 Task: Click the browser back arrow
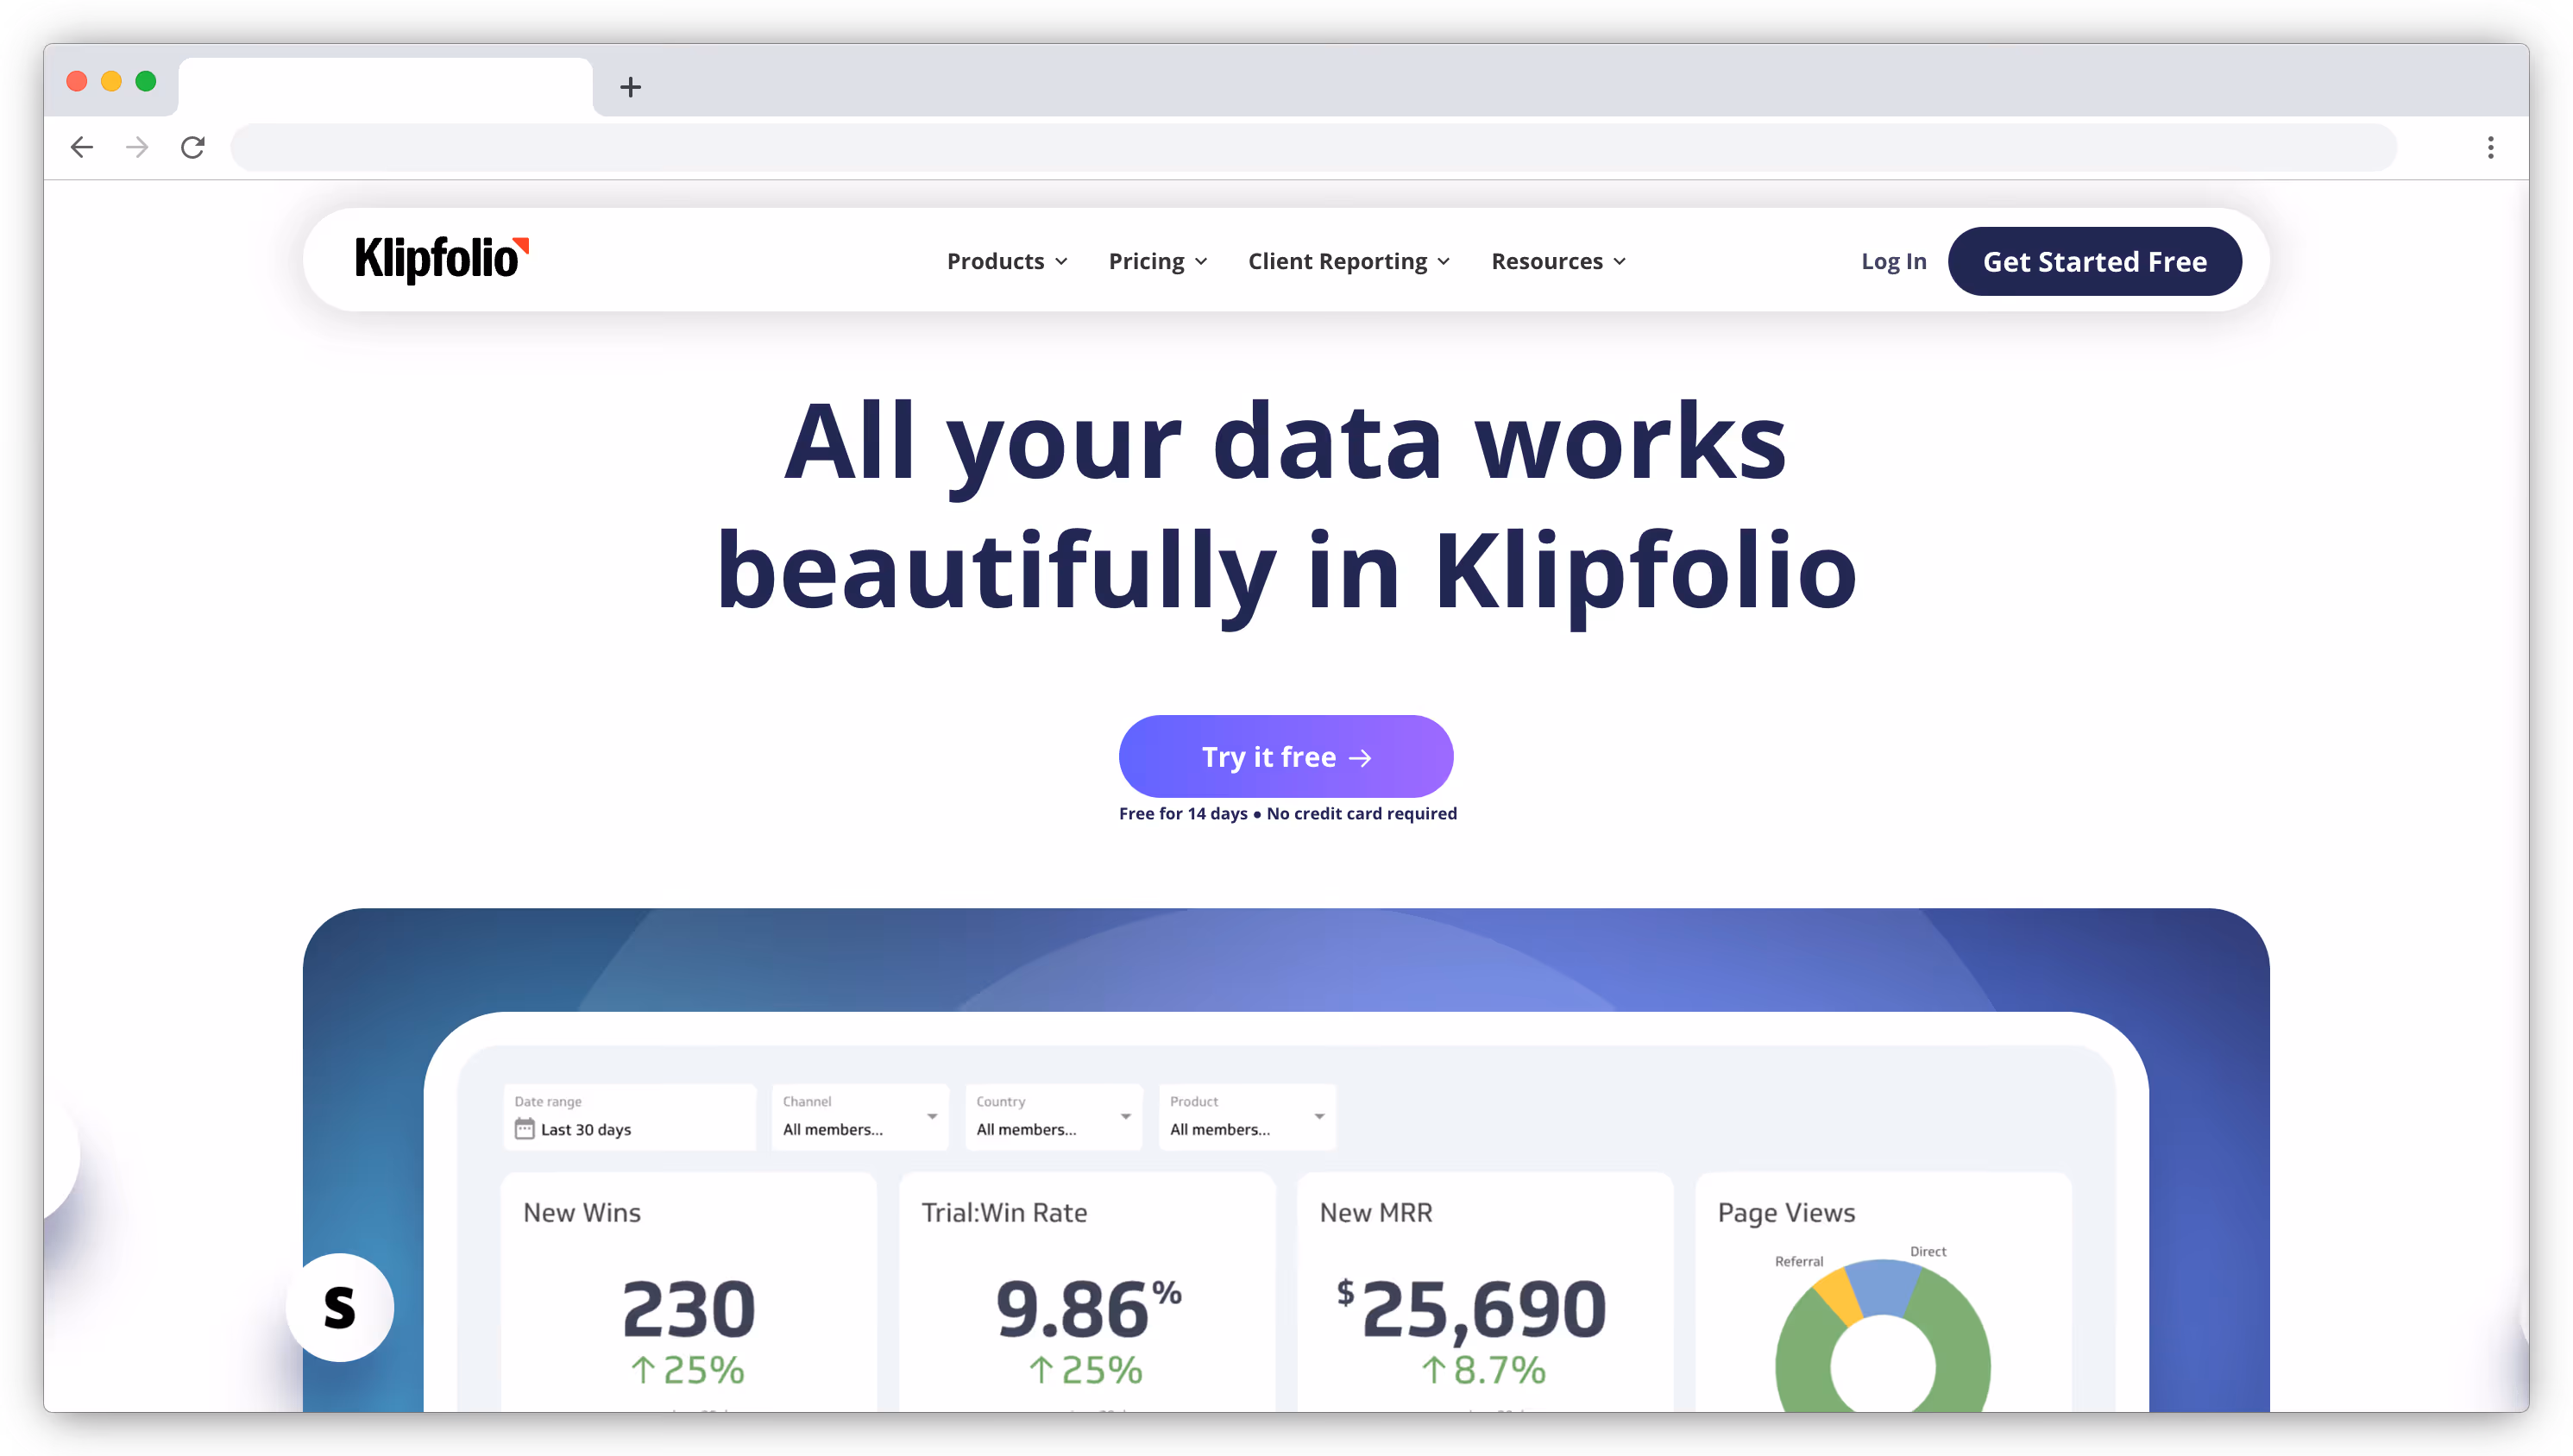pyautogui.click(x=82, y=147)
